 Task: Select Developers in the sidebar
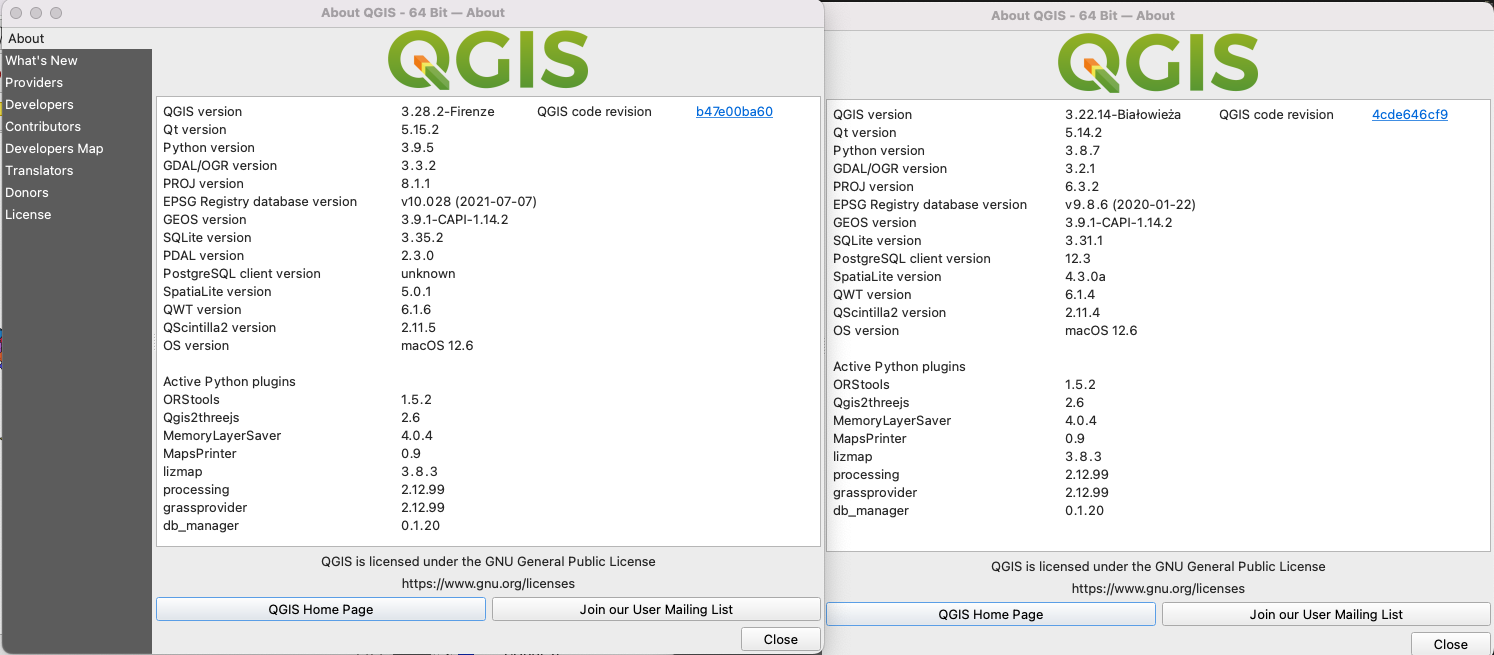tap(39, 104)
